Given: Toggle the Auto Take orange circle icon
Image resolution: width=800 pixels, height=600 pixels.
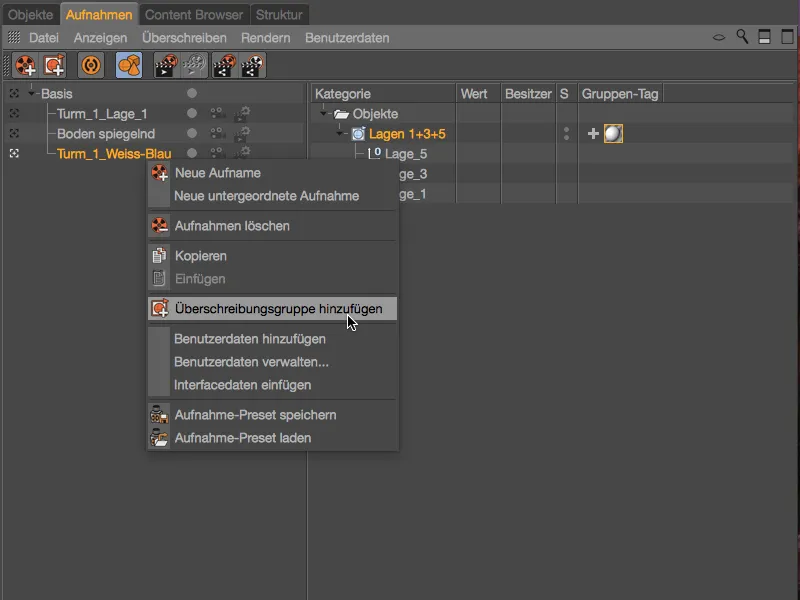Looking at the screenshot, I should point(91,65).
